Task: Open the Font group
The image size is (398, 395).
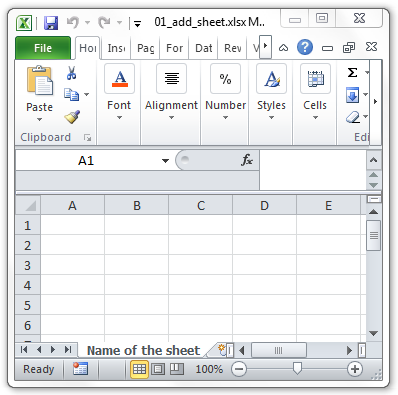Action: coord(119,92)
